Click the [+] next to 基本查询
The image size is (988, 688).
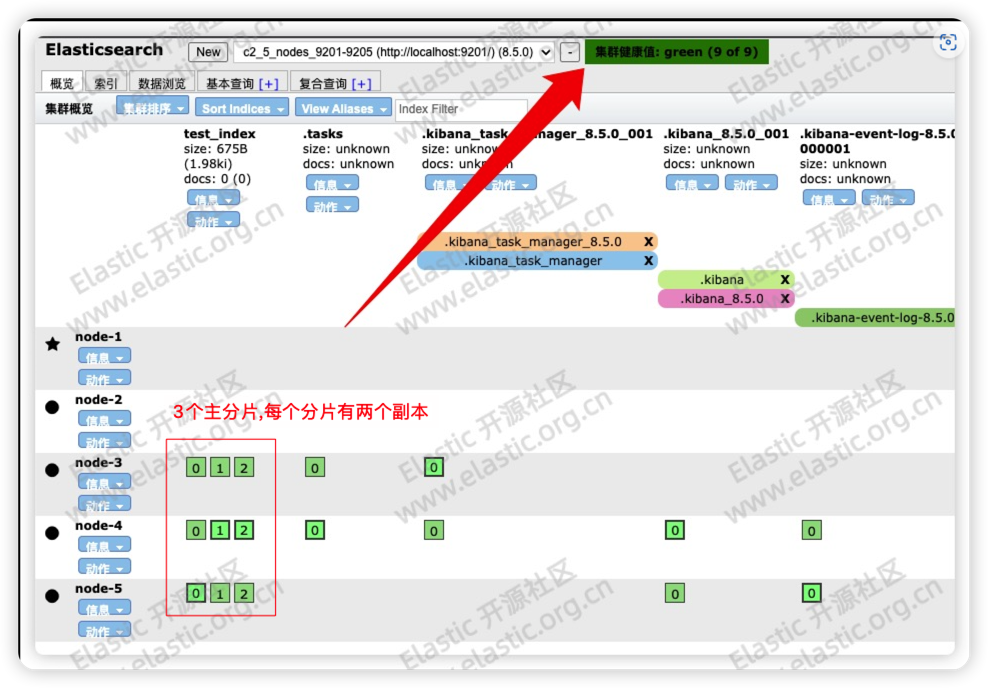click(x=268, y=84)
